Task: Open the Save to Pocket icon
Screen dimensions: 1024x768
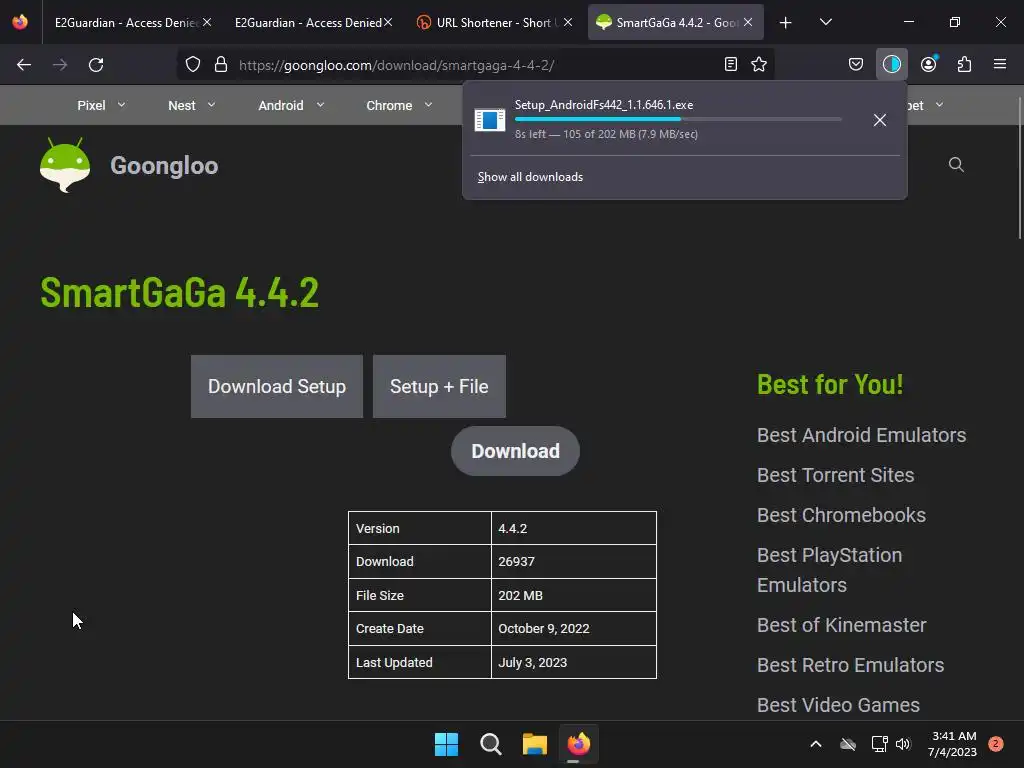Action: coord(856,64)
